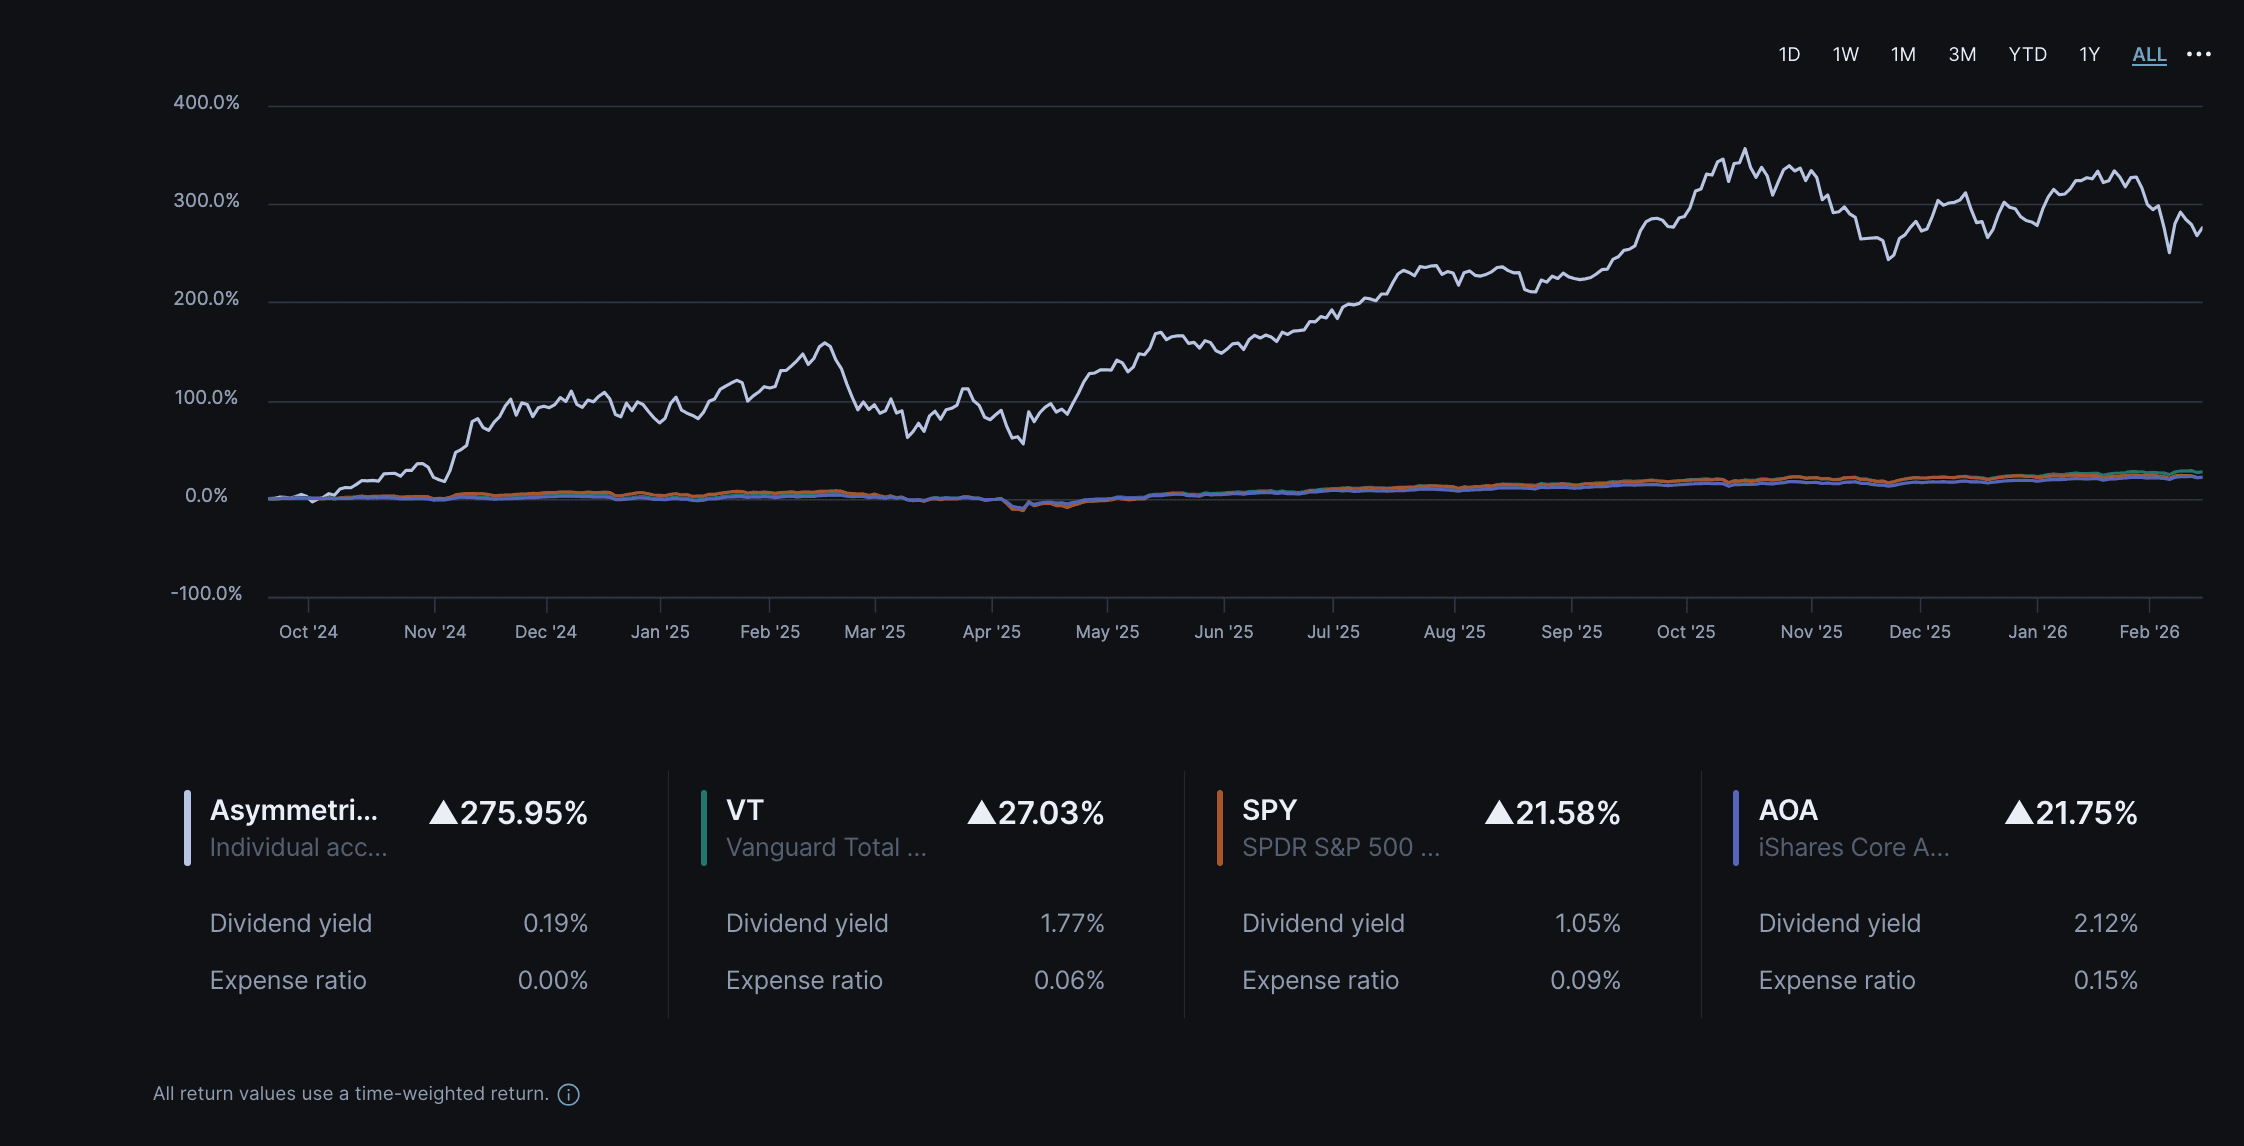Open the chart options ellipsis menu
Screen dimensions: 2244x1146
[2198, 54]
